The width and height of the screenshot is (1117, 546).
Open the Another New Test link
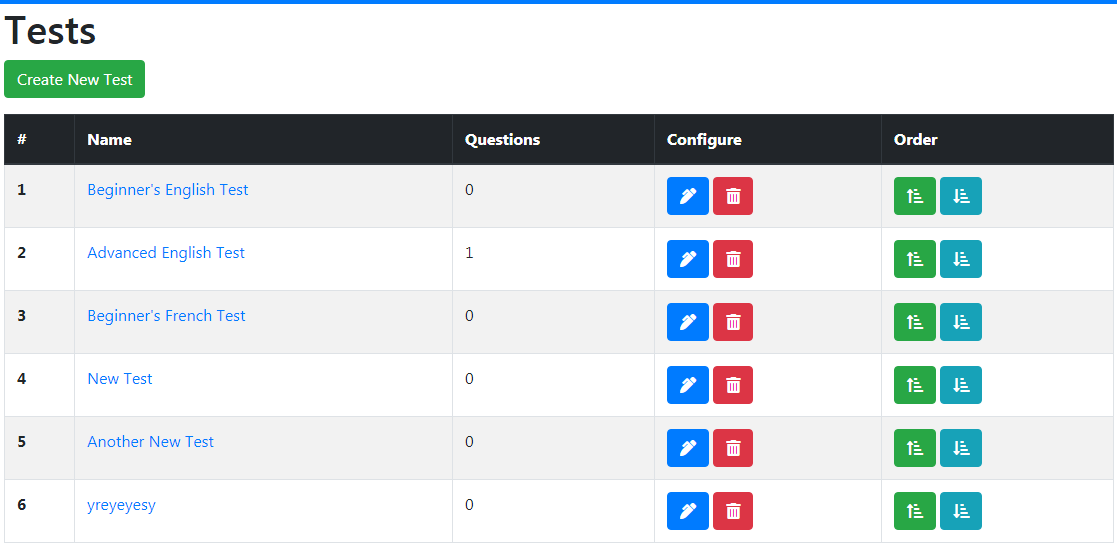coord(150,442)
